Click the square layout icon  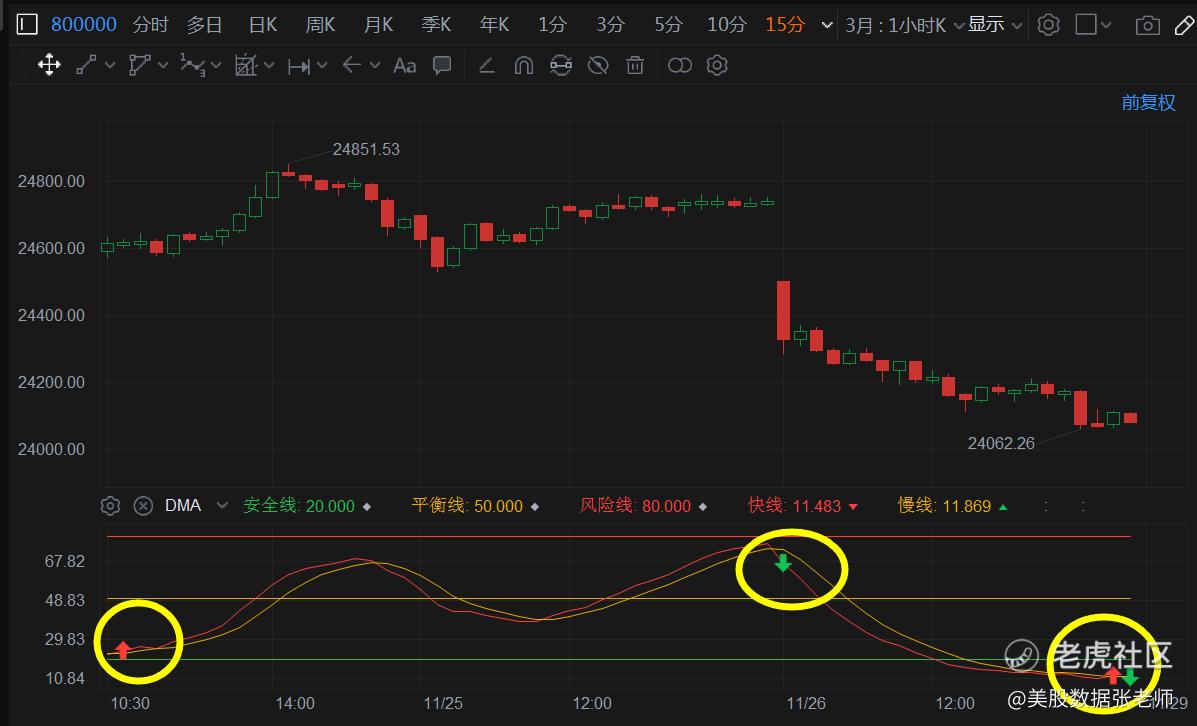tap(1086, 24)
